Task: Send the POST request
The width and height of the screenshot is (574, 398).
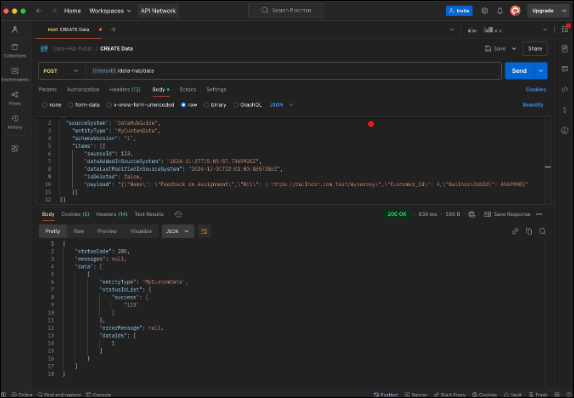Action: 519,71
